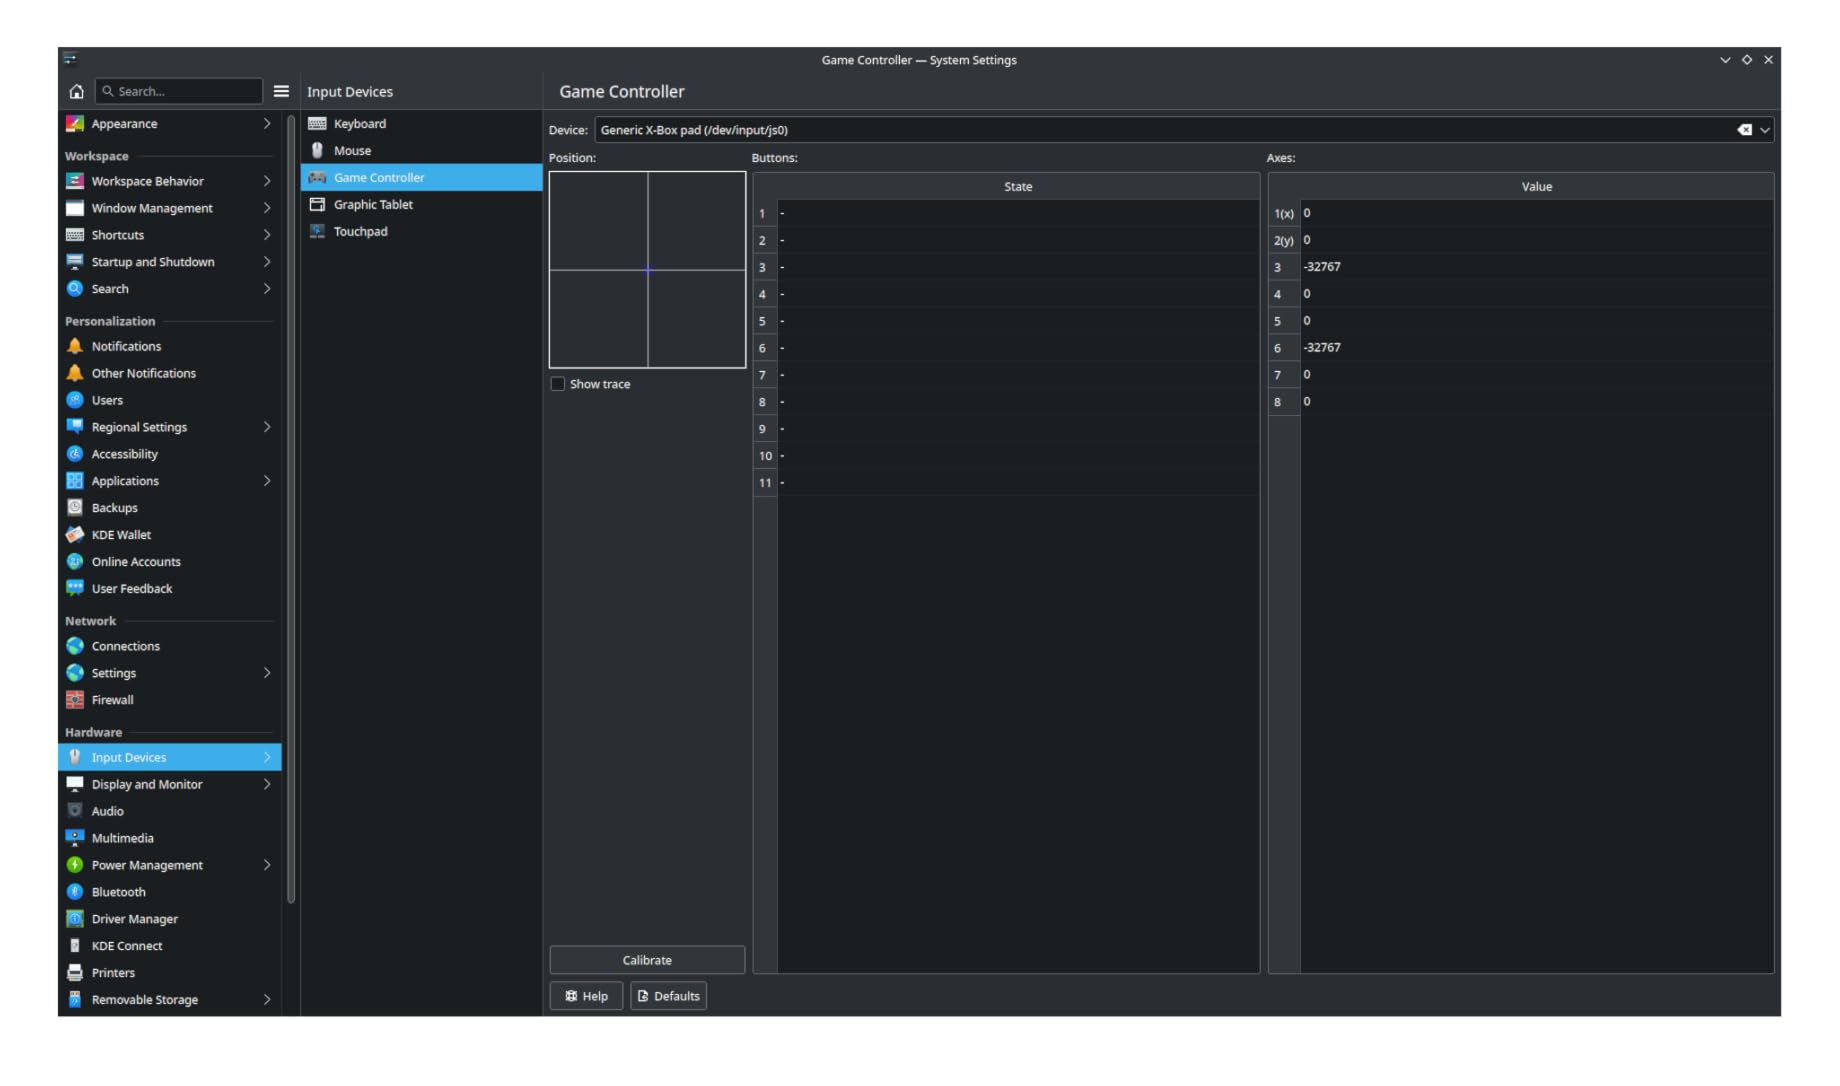Click the sidebar vertical scrollbar
The width and height of the screenshot is (1840, 1086).
click(x=291, y=510)
